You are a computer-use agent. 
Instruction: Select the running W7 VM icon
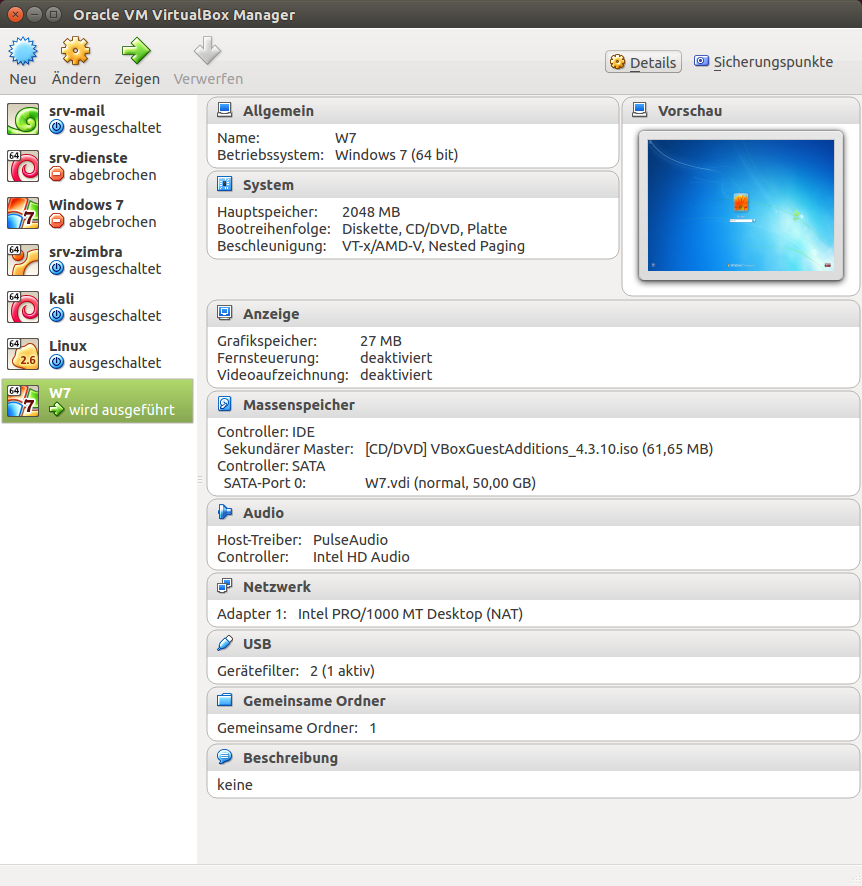pos(23,401)
